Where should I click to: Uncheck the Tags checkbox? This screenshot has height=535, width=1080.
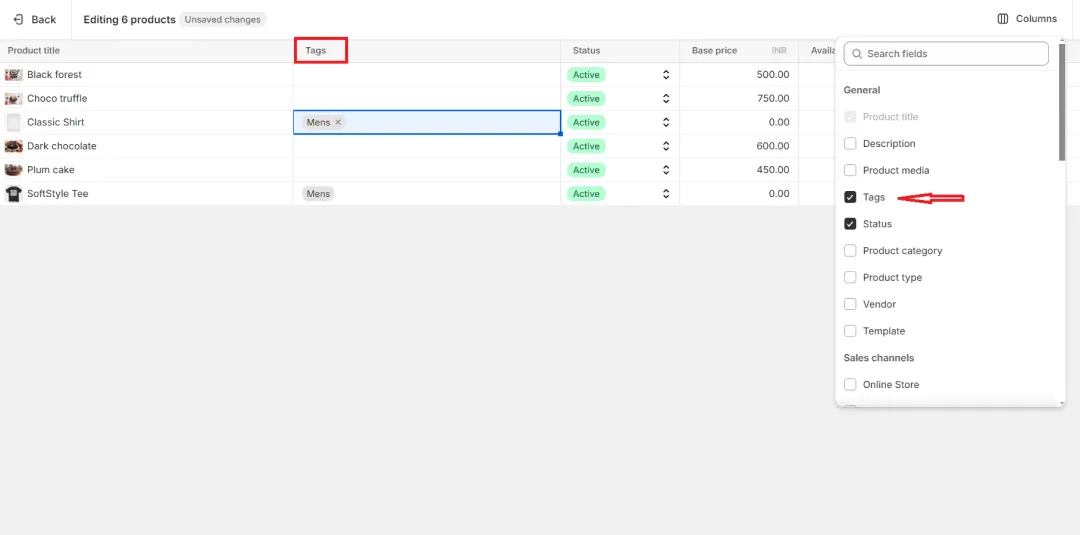click(x=850, y=197)
